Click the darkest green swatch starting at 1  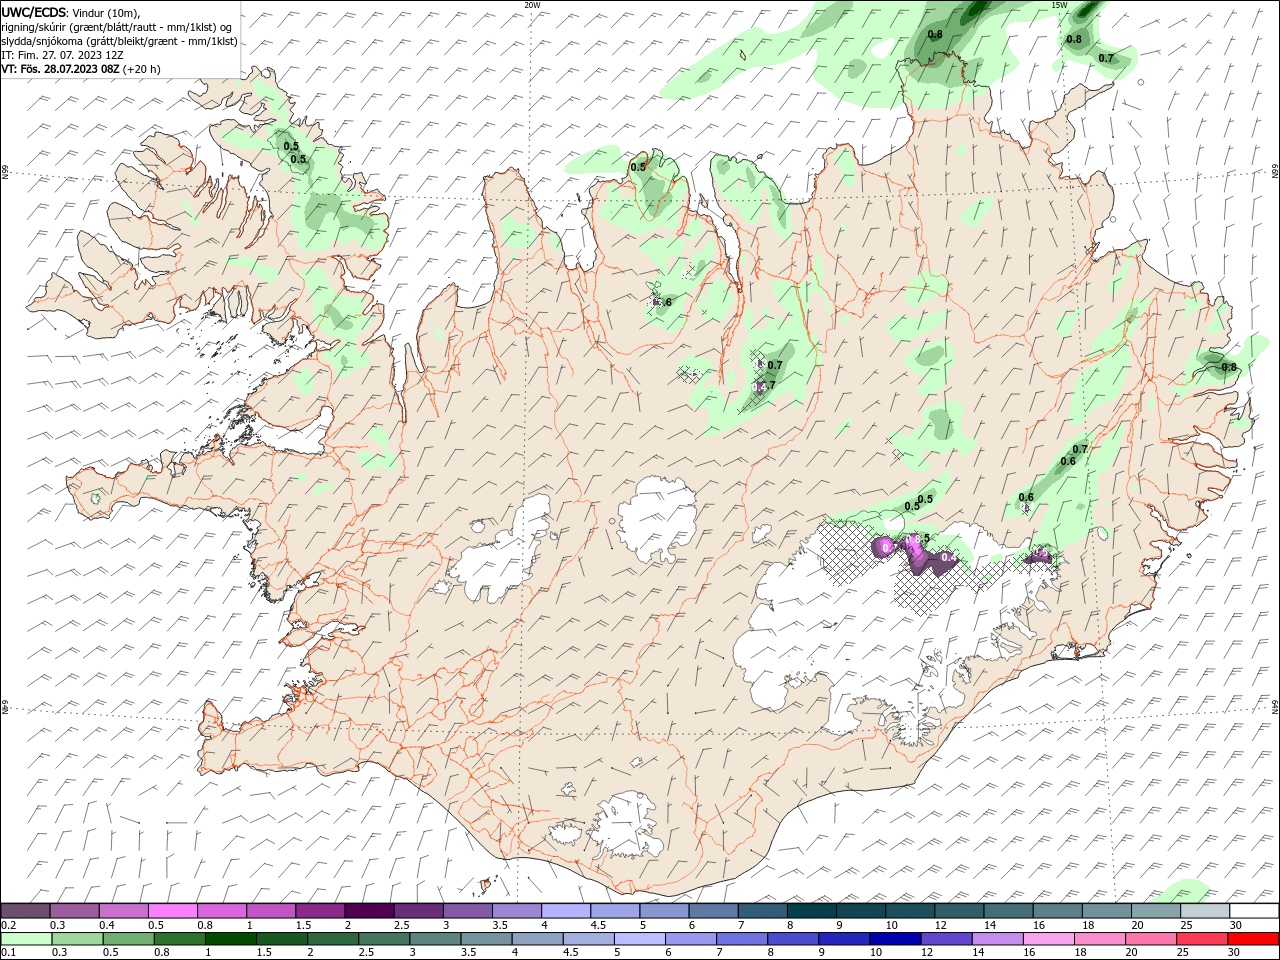230,939
